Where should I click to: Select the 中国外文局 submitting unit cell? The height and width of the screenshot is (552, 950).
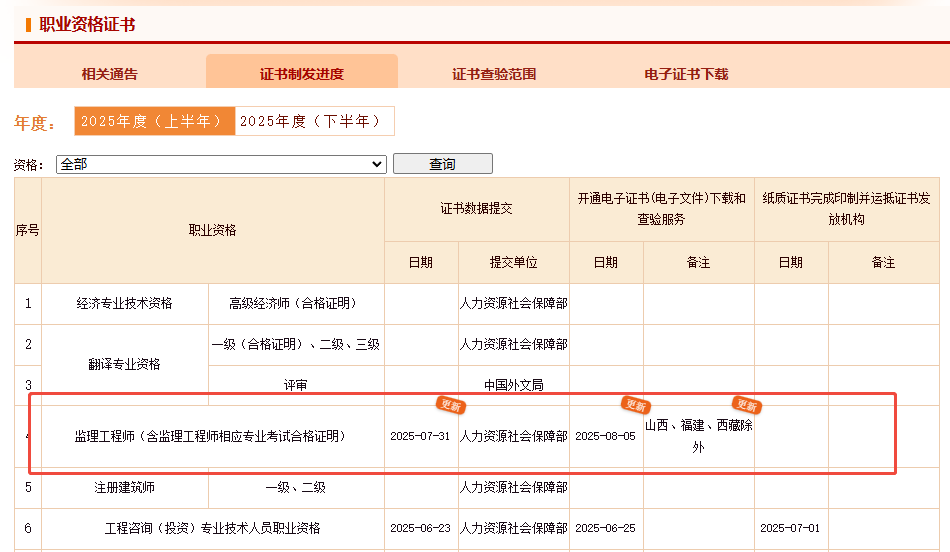[513, 384]
